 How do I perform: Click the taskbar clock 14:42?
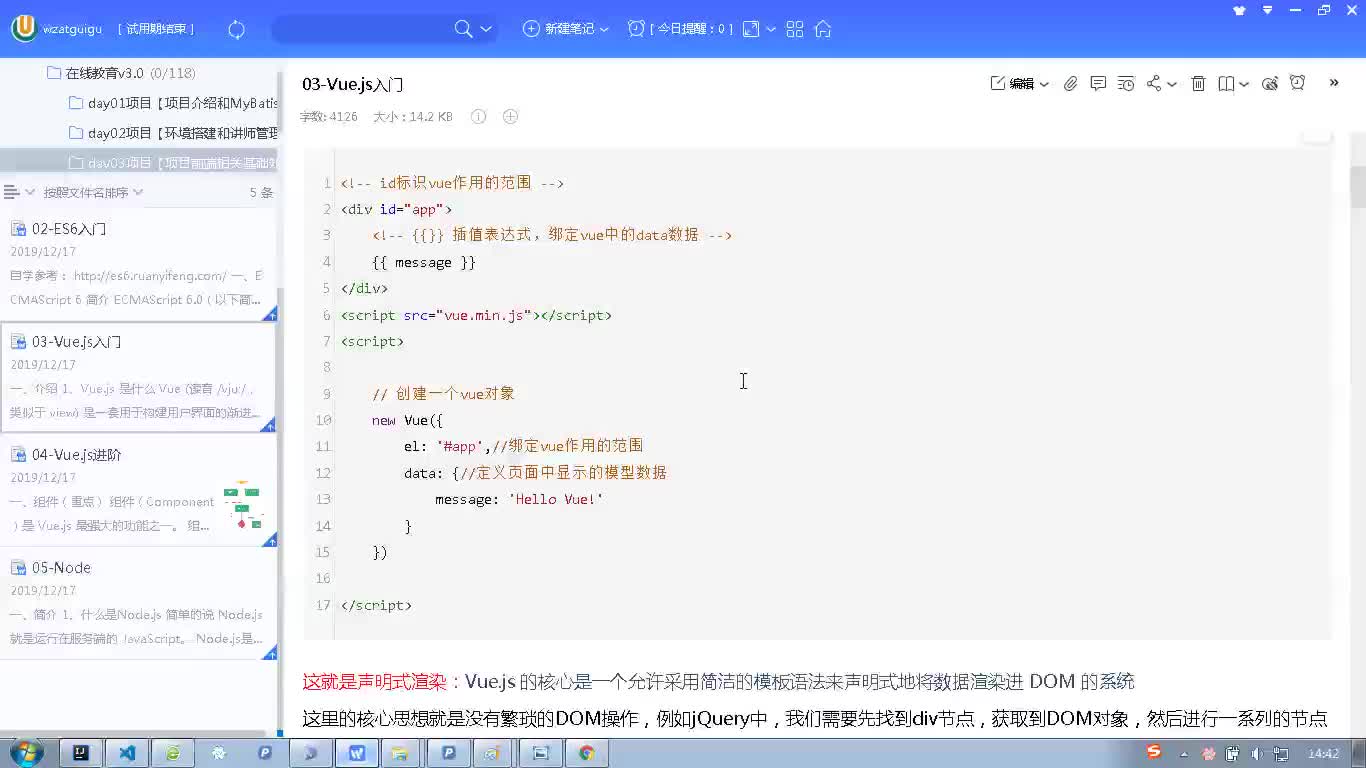tap(1323, 754)
